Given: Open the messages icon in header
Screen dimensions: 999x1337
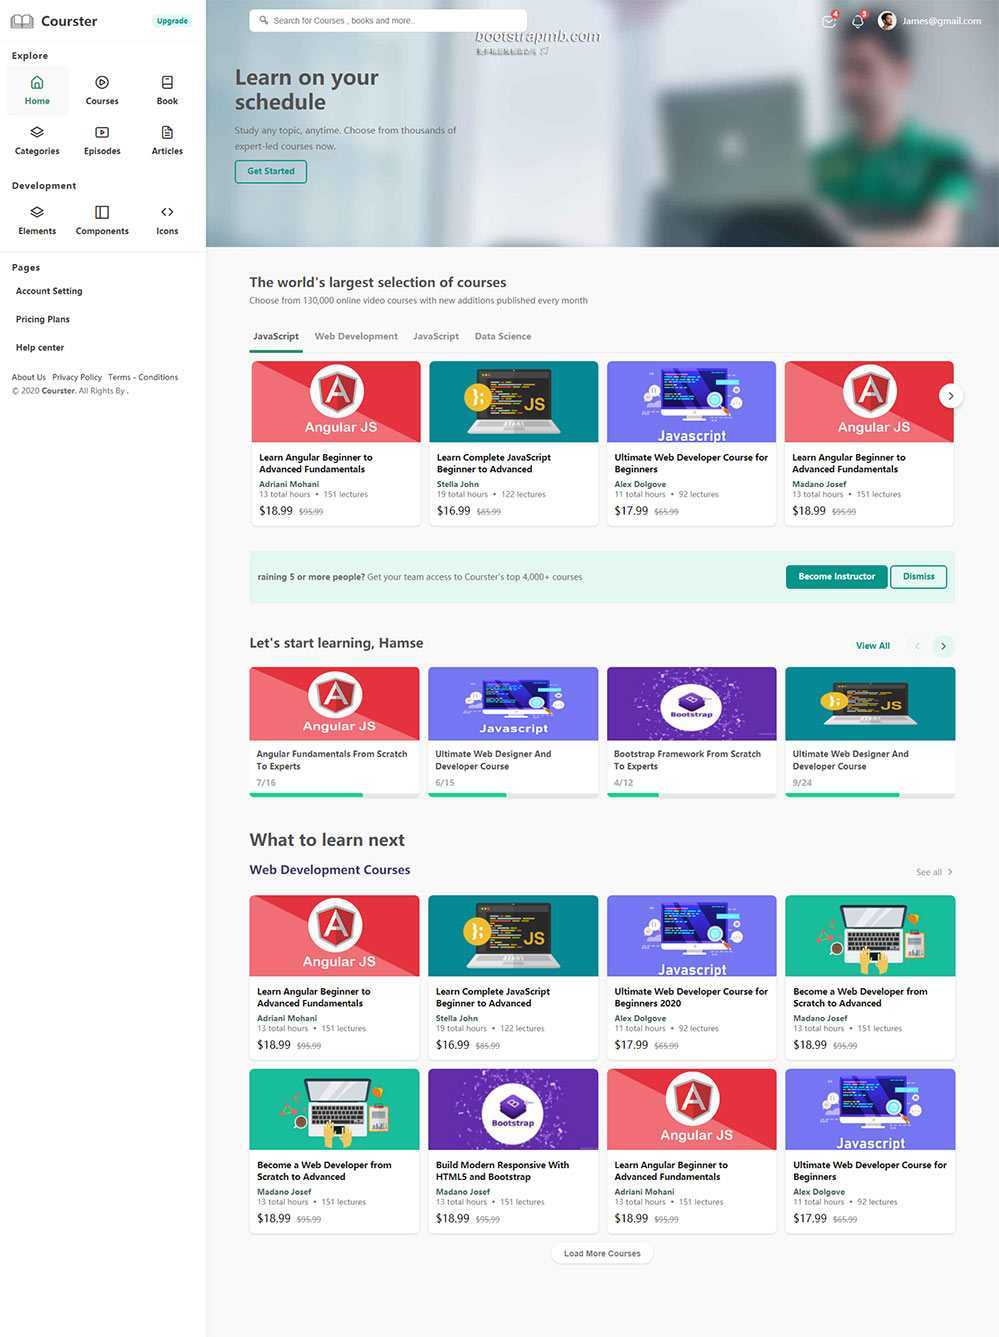Looking at the screenshot, I should 828,21.
